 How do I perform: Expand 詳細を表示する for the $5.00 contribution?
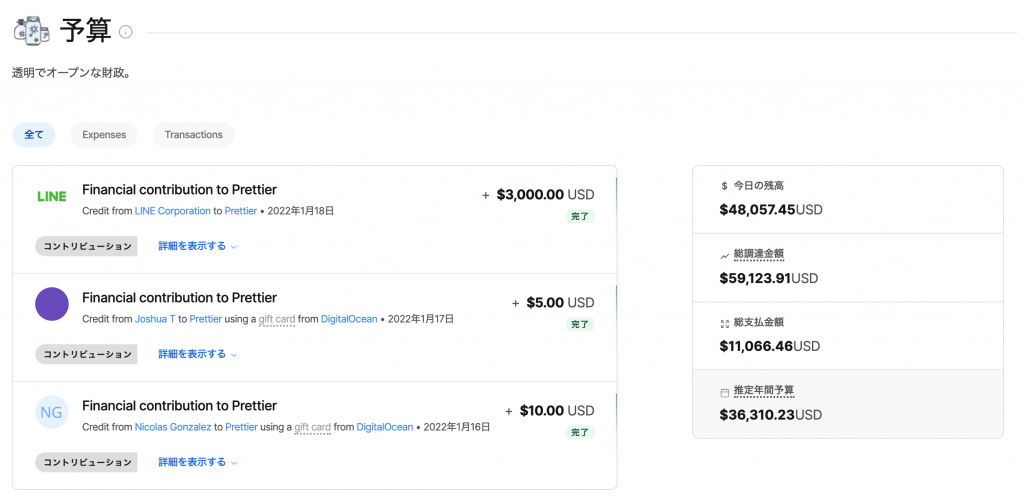197,354
